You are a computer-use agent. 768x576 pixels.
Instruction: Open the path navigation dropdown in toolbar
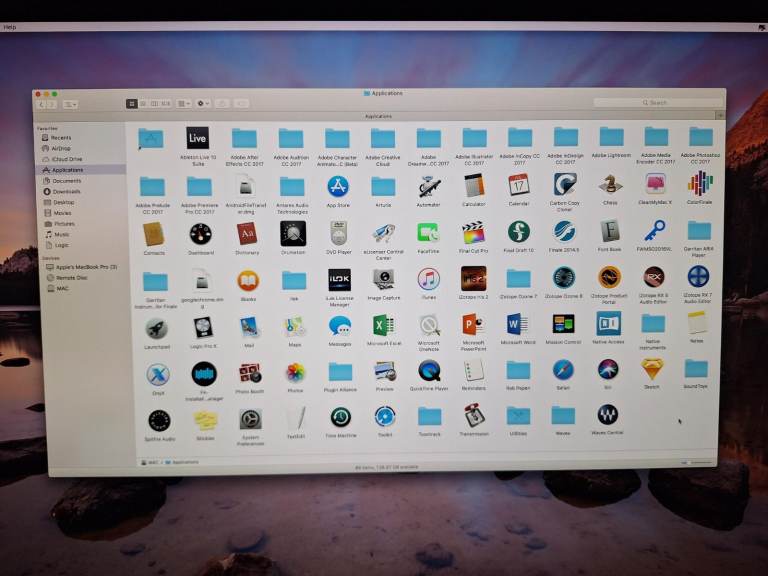click(x=70, y=104)
